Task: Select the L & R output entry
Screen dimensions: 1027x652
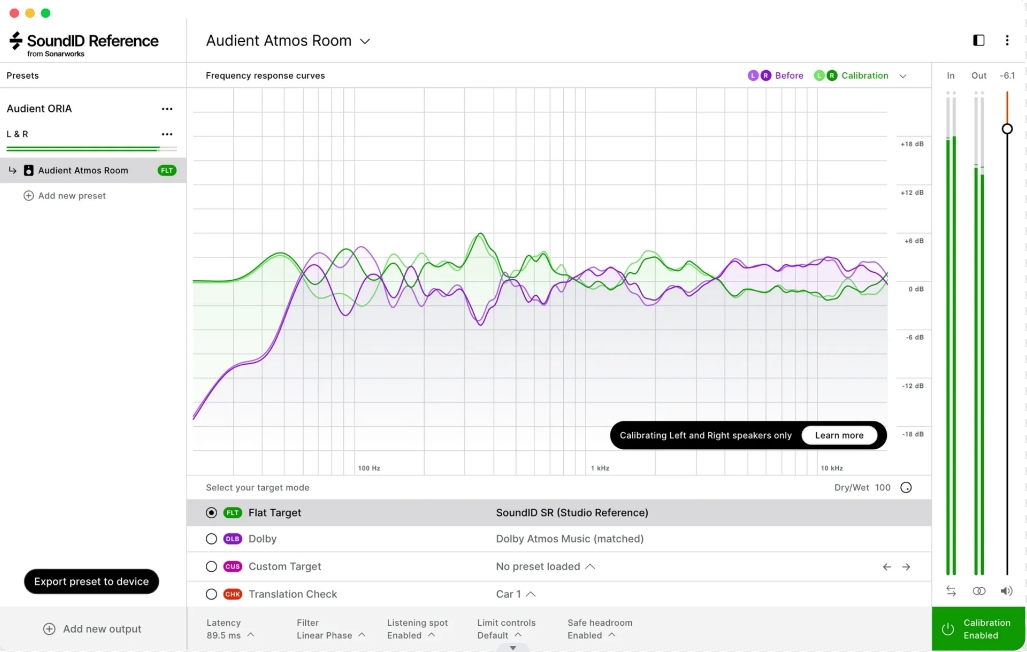Action: click(x=18, y=134)
